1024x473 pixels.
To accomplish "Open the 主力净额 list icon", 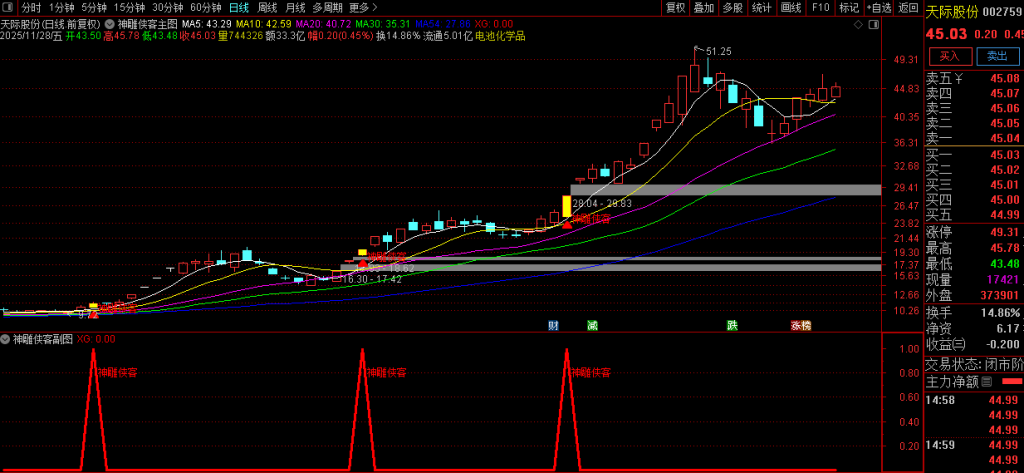I will [988, 381].
